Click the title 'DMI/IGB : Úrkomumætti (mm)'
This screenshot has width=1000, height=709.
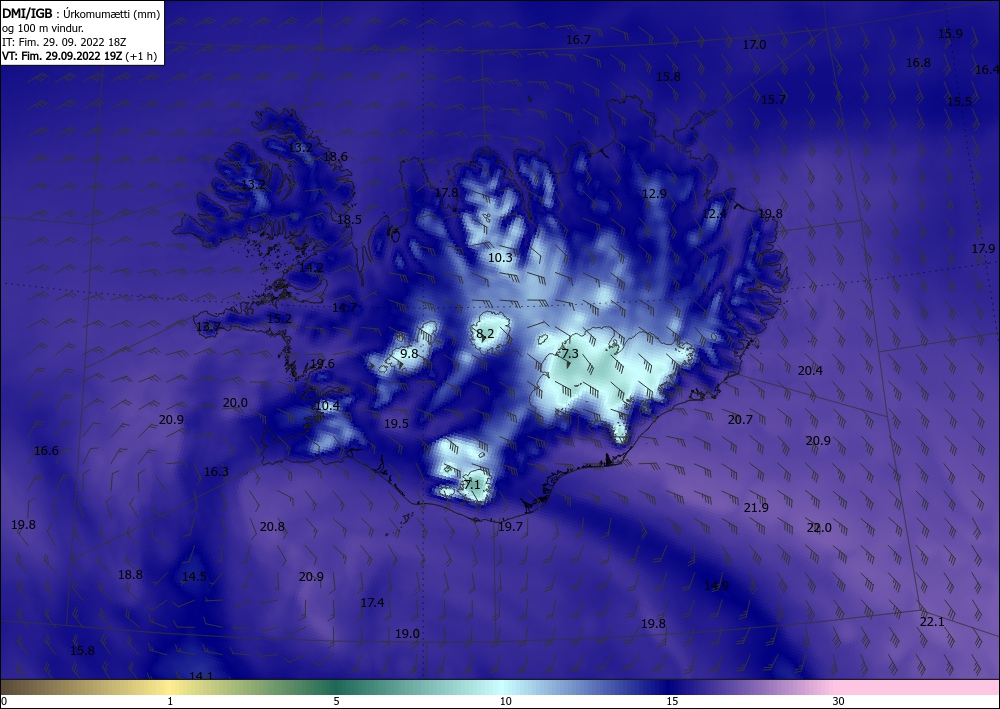pyautogui.click(x=81, y=13)
